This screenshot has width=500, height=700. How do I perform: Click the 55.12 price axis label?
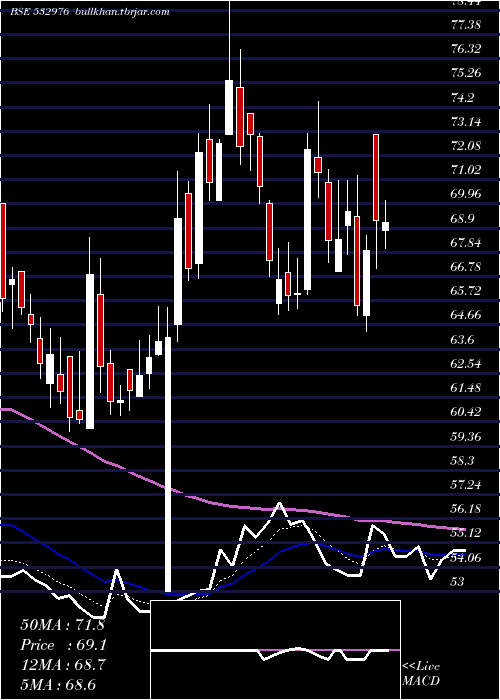(466, 532)
